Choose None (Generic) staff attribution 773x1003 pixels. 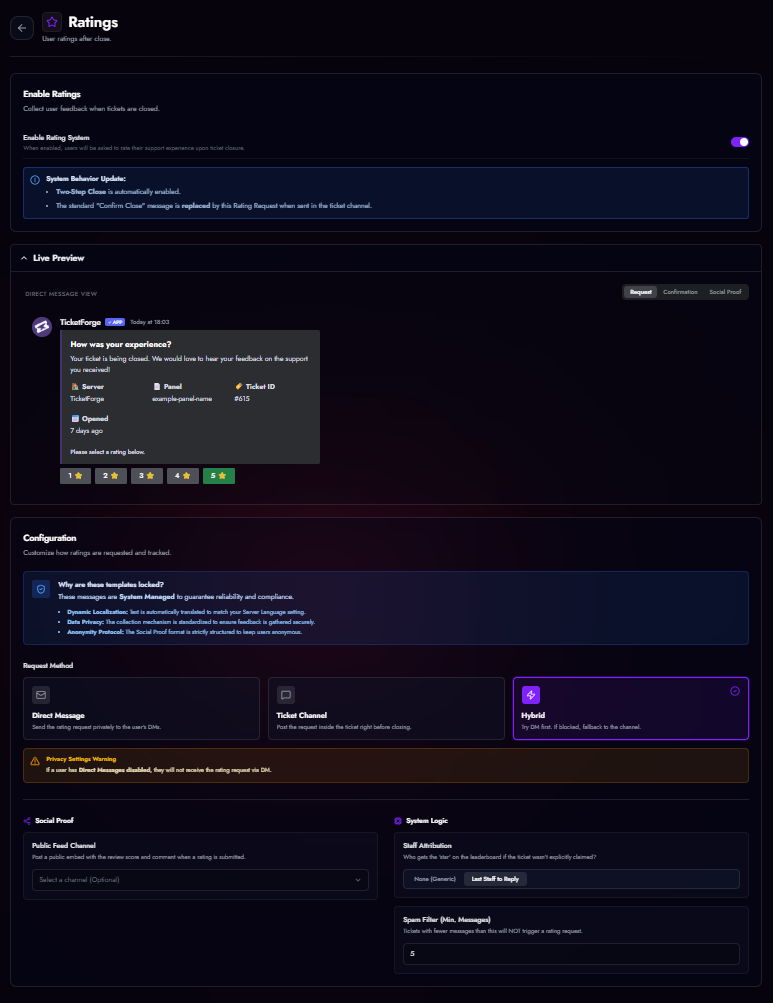point(434,879)
